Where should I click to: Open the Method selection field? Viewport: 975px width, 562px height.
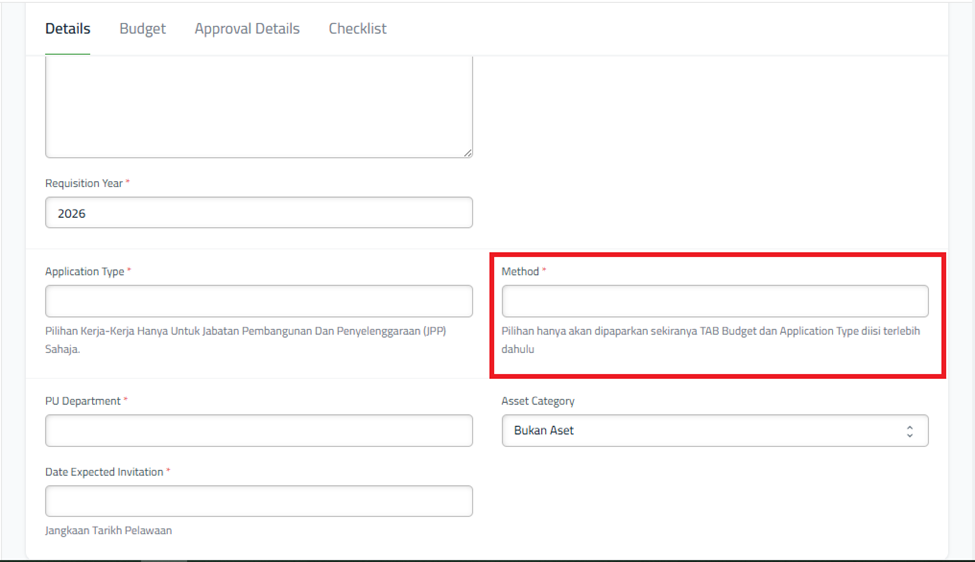coord(714,301)
